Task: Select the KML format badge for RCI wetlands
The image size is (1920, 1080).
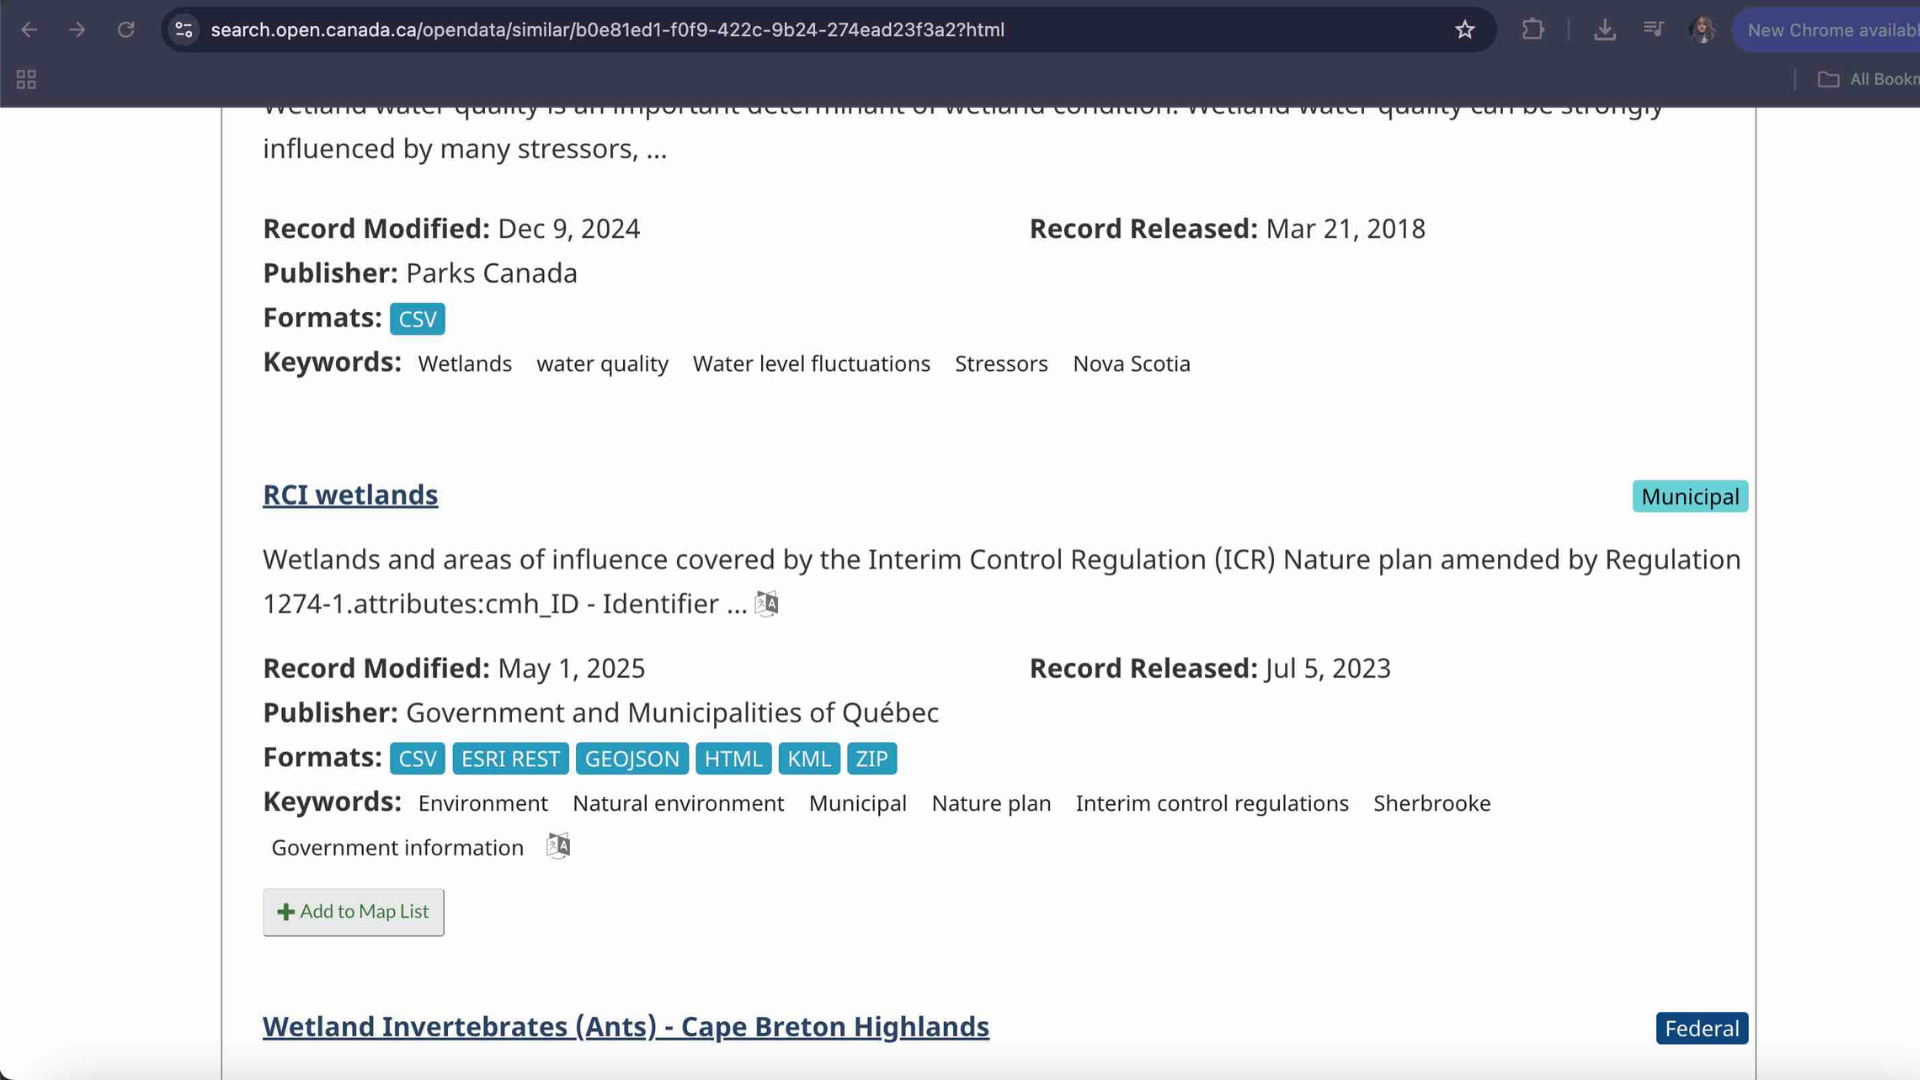Action: [808, 758]
